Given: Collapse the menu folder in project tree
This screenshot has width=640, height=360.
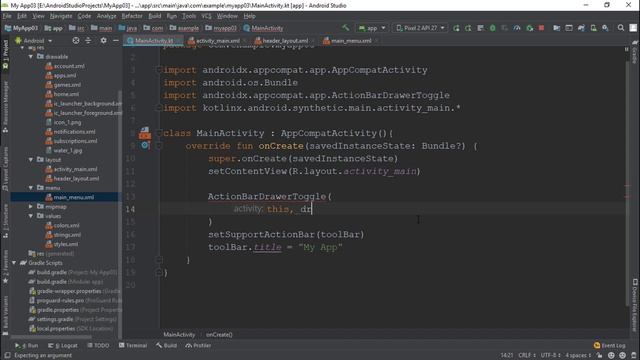Looking at the screenshot, I should (31, 188).
